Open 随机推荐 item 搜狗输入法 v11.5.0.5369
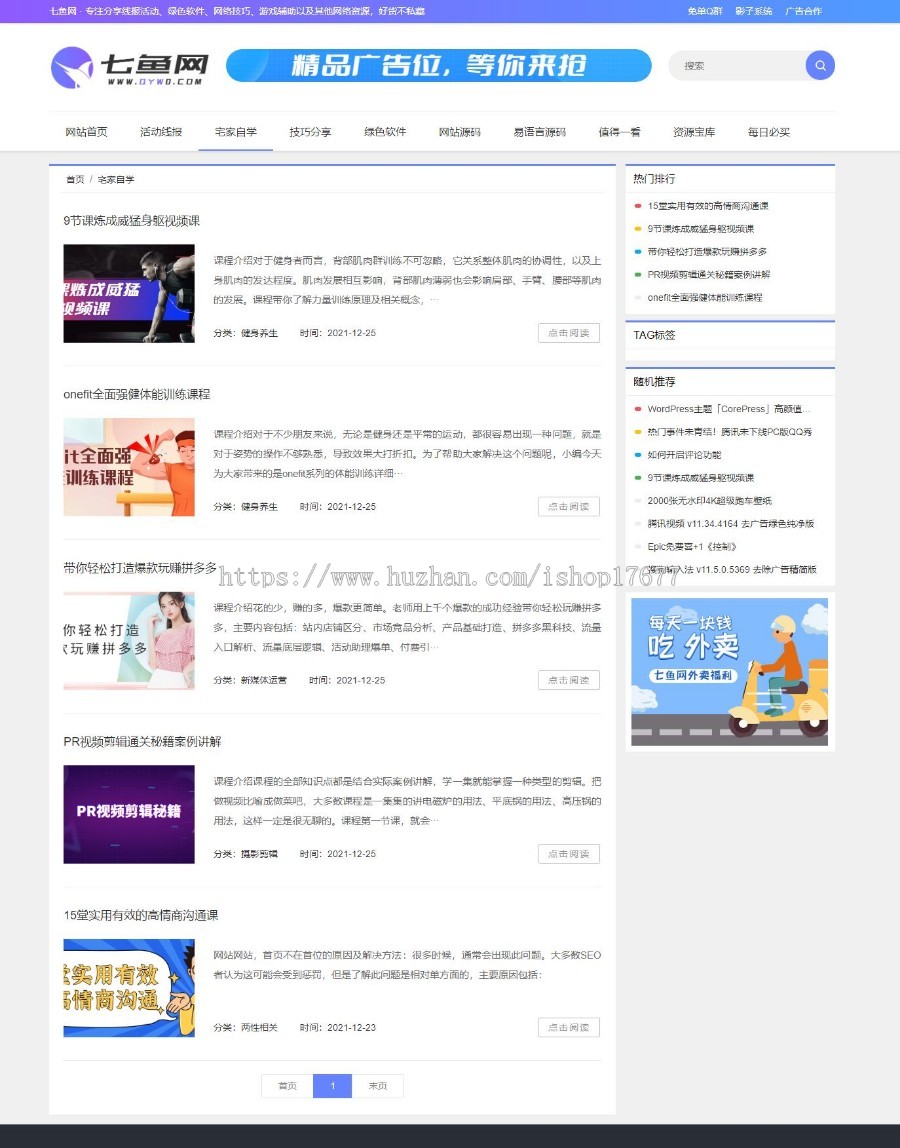This screenshot has height=1148, width=900. [x=732, y=569]
